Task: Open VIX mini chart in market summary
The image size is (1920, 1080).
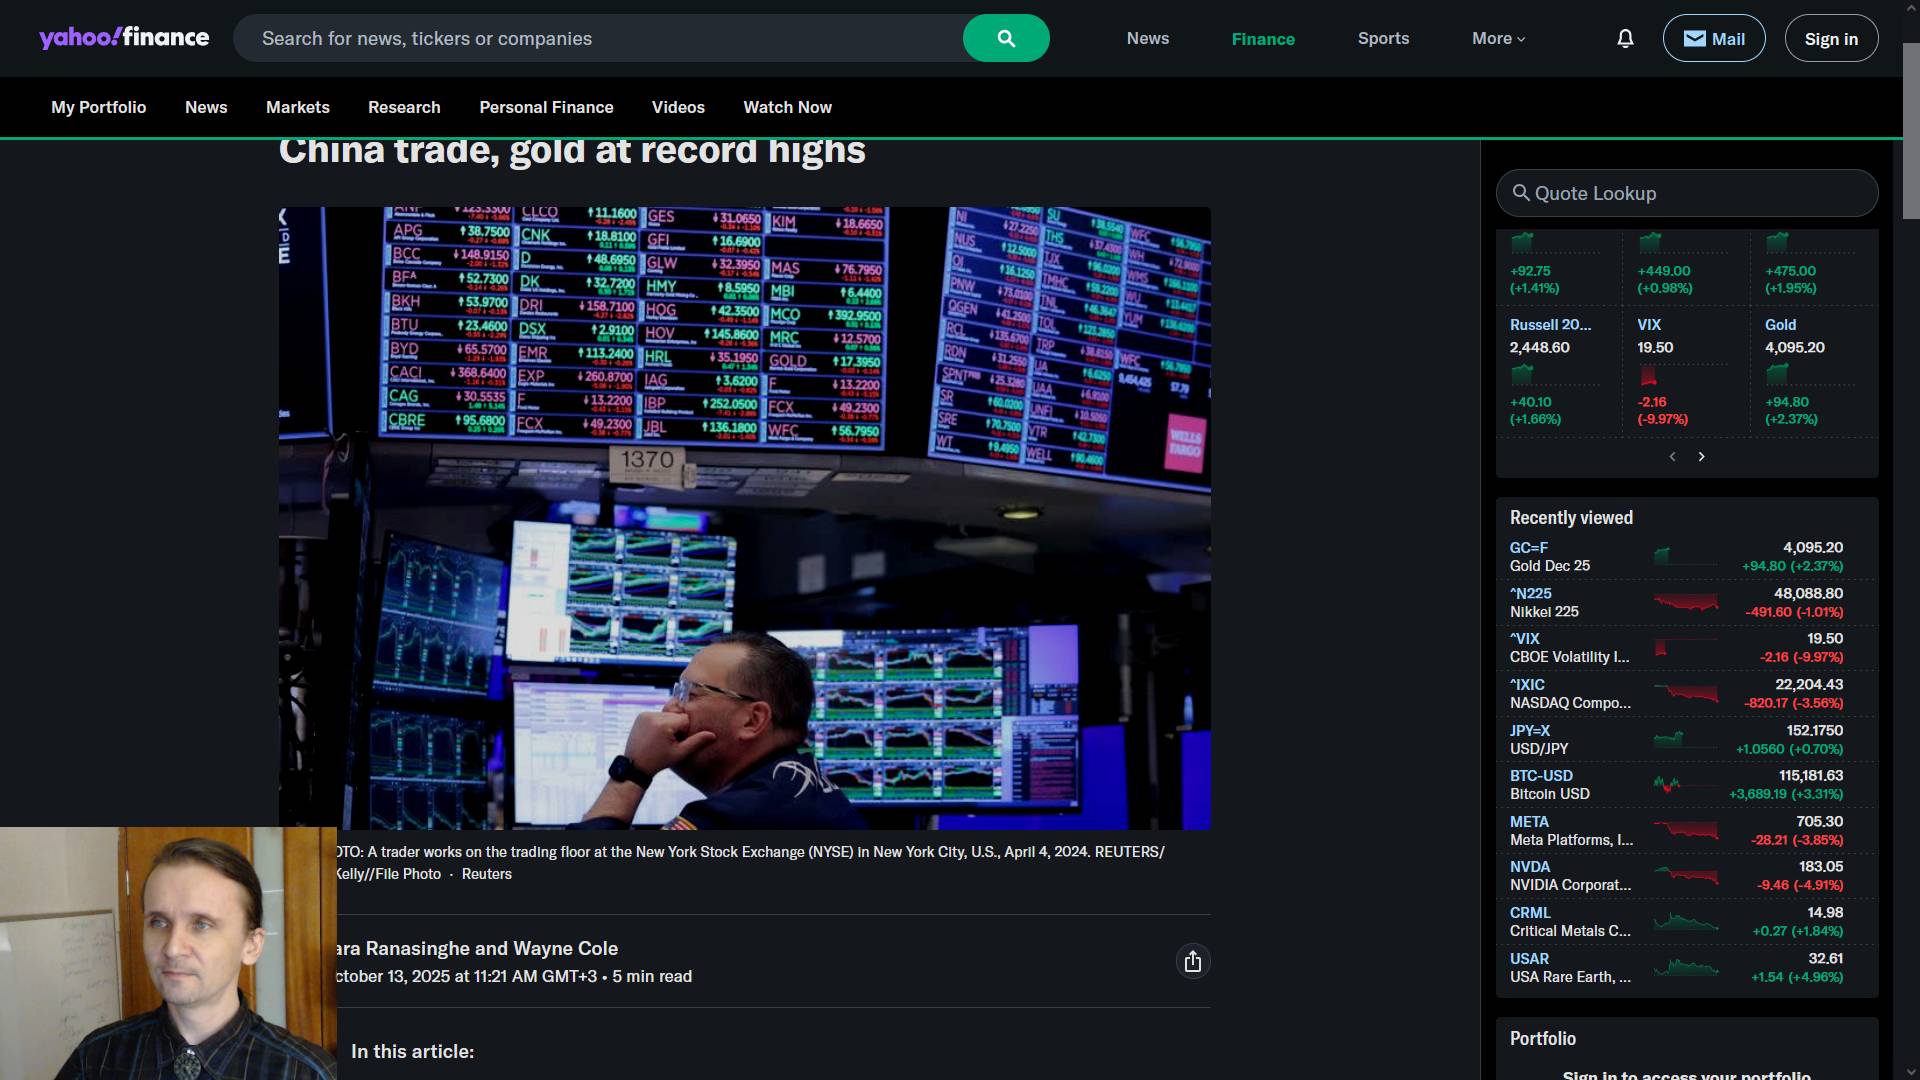Action: point(1648,376)
